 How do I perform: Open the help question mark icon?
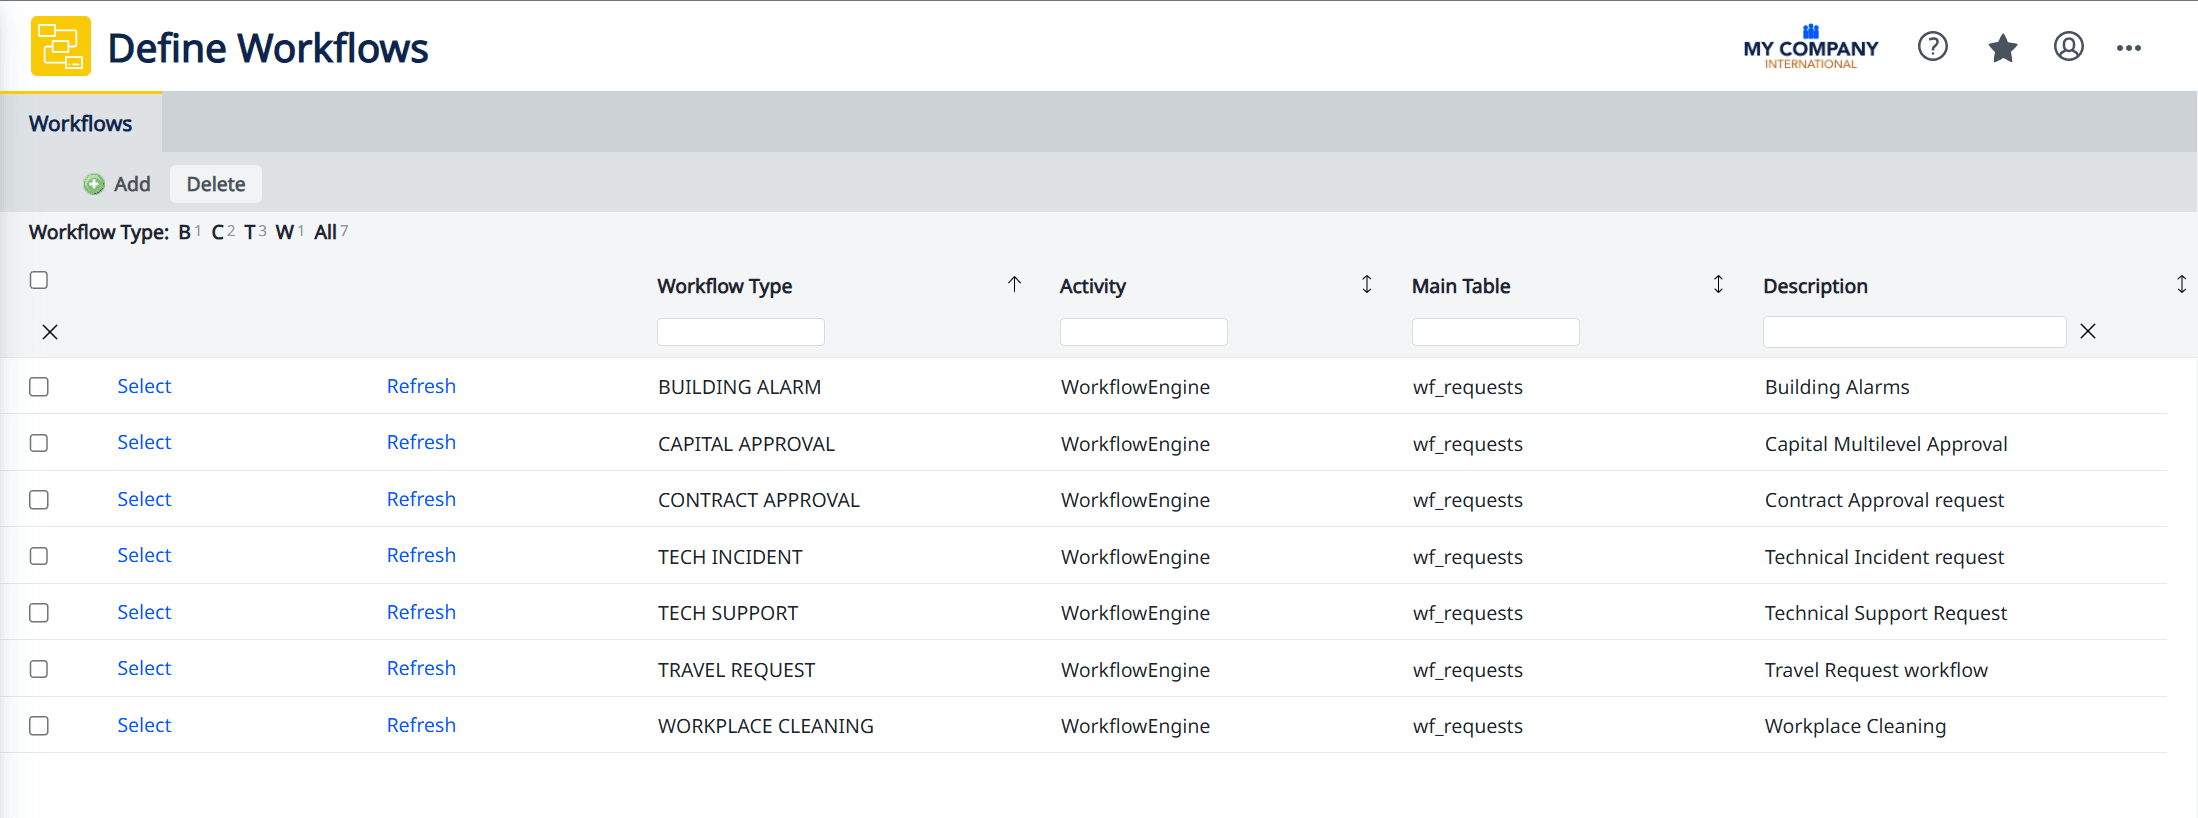pos(1932,47)
